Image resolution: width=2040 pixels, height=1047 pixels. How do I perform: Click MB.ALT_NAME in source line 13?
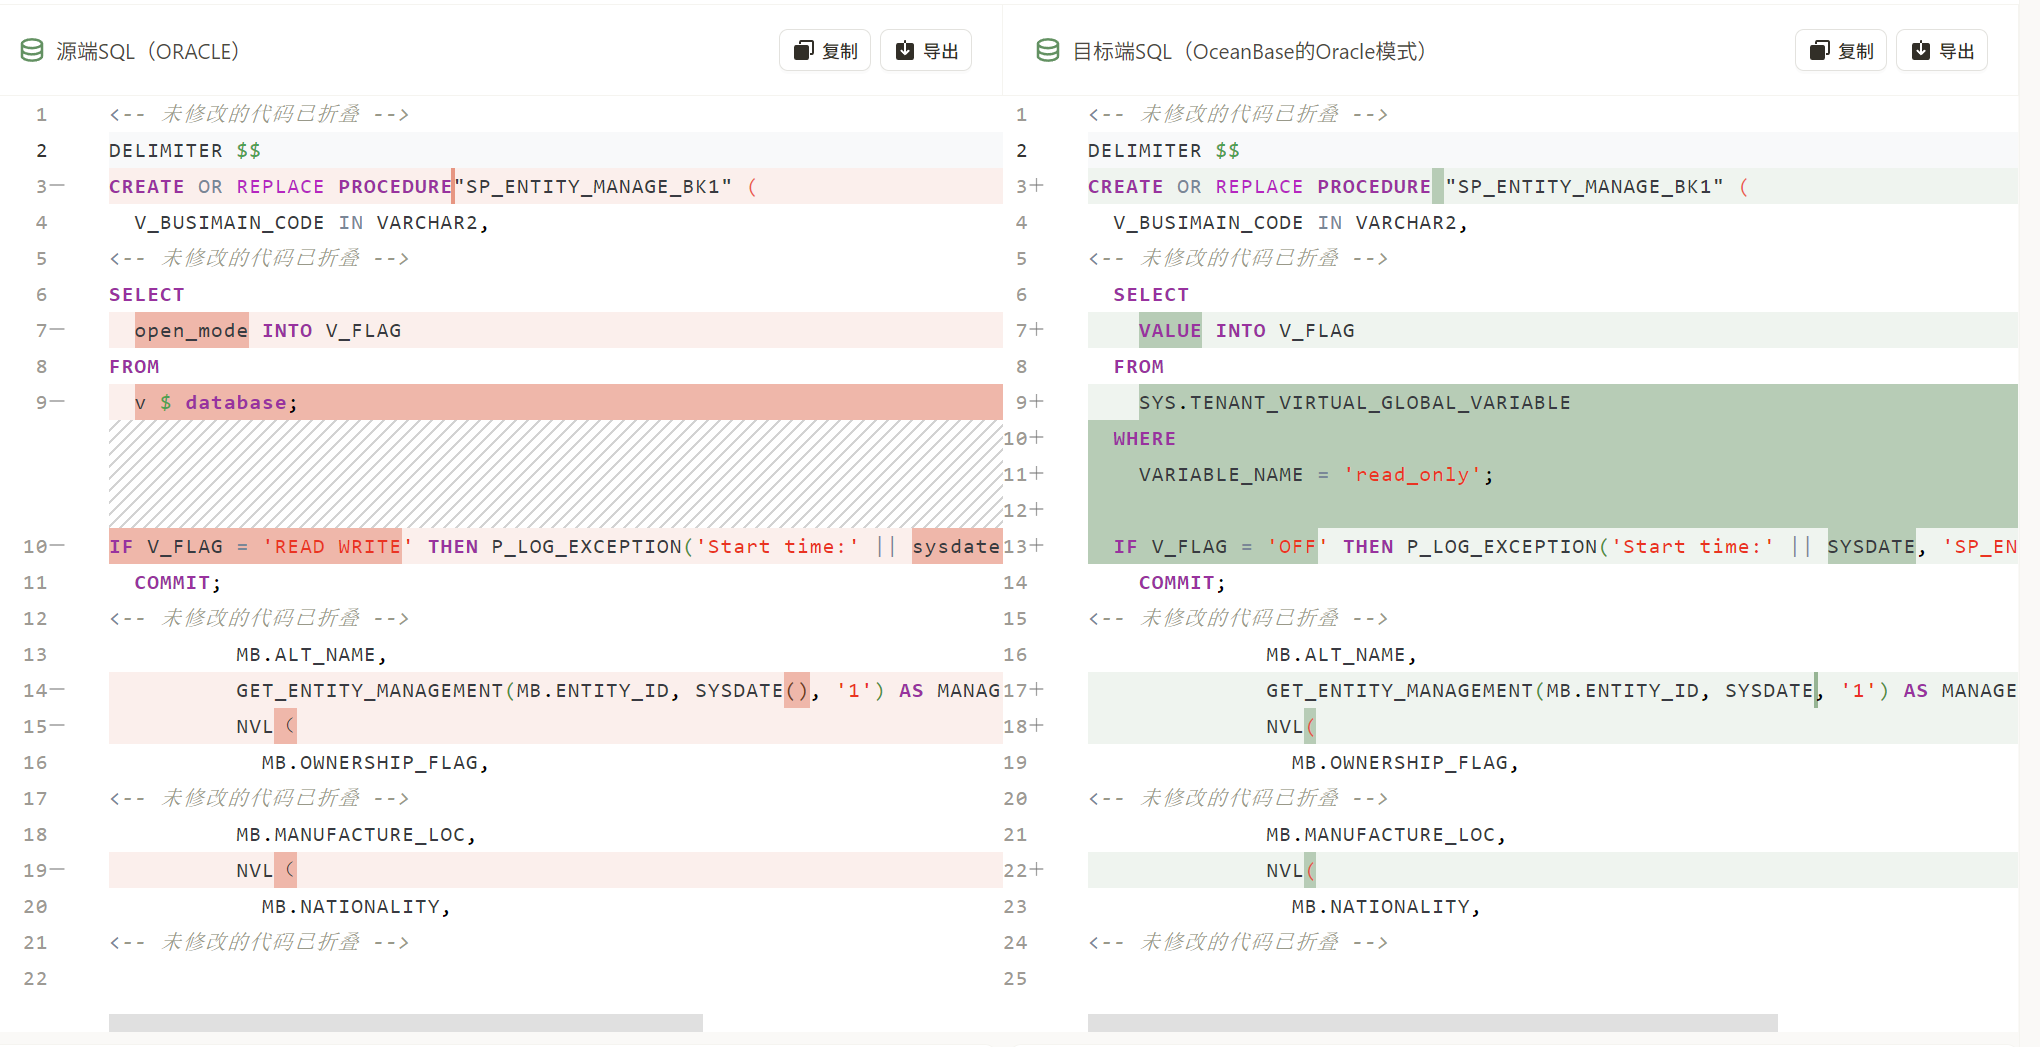click(306, 654)
